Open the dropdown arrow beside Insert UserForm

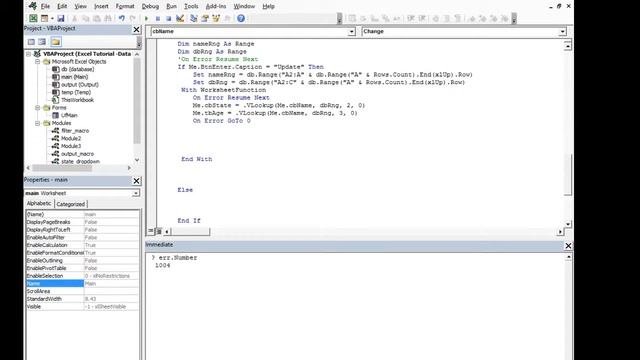point(52,18)
